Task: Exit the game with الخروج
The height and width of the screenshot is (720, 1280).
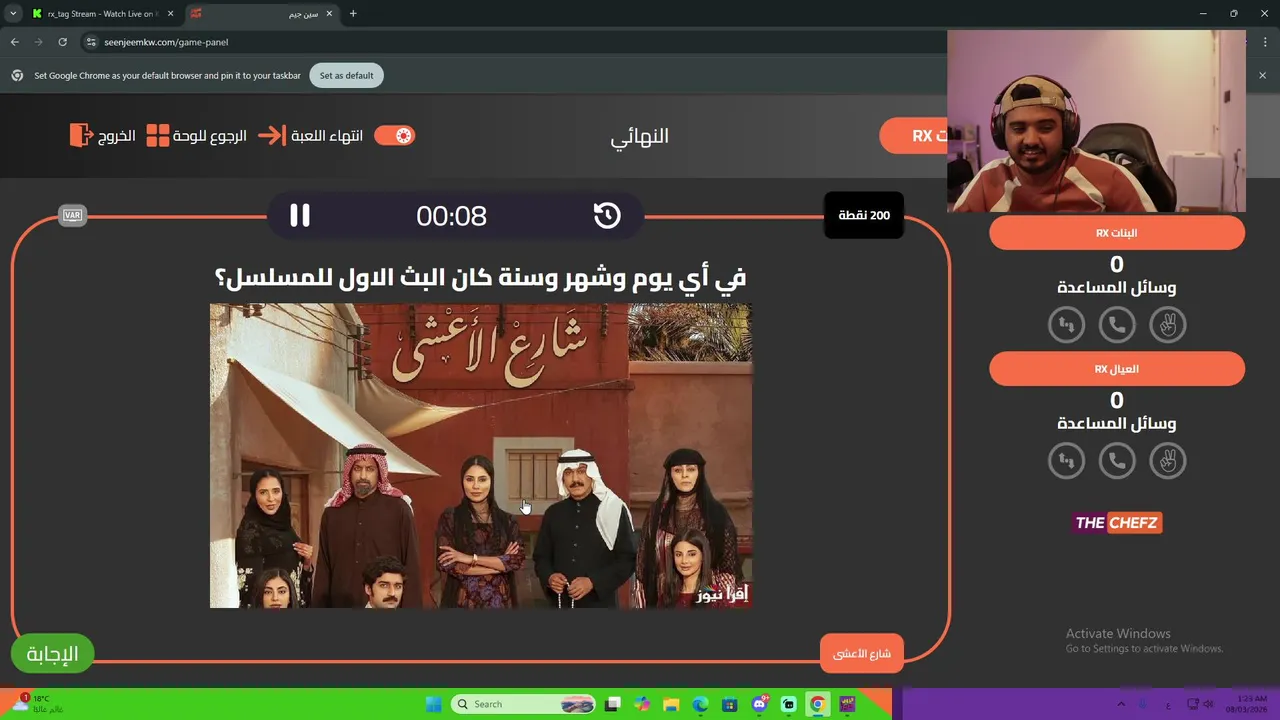Action: (x=103, y=136)
